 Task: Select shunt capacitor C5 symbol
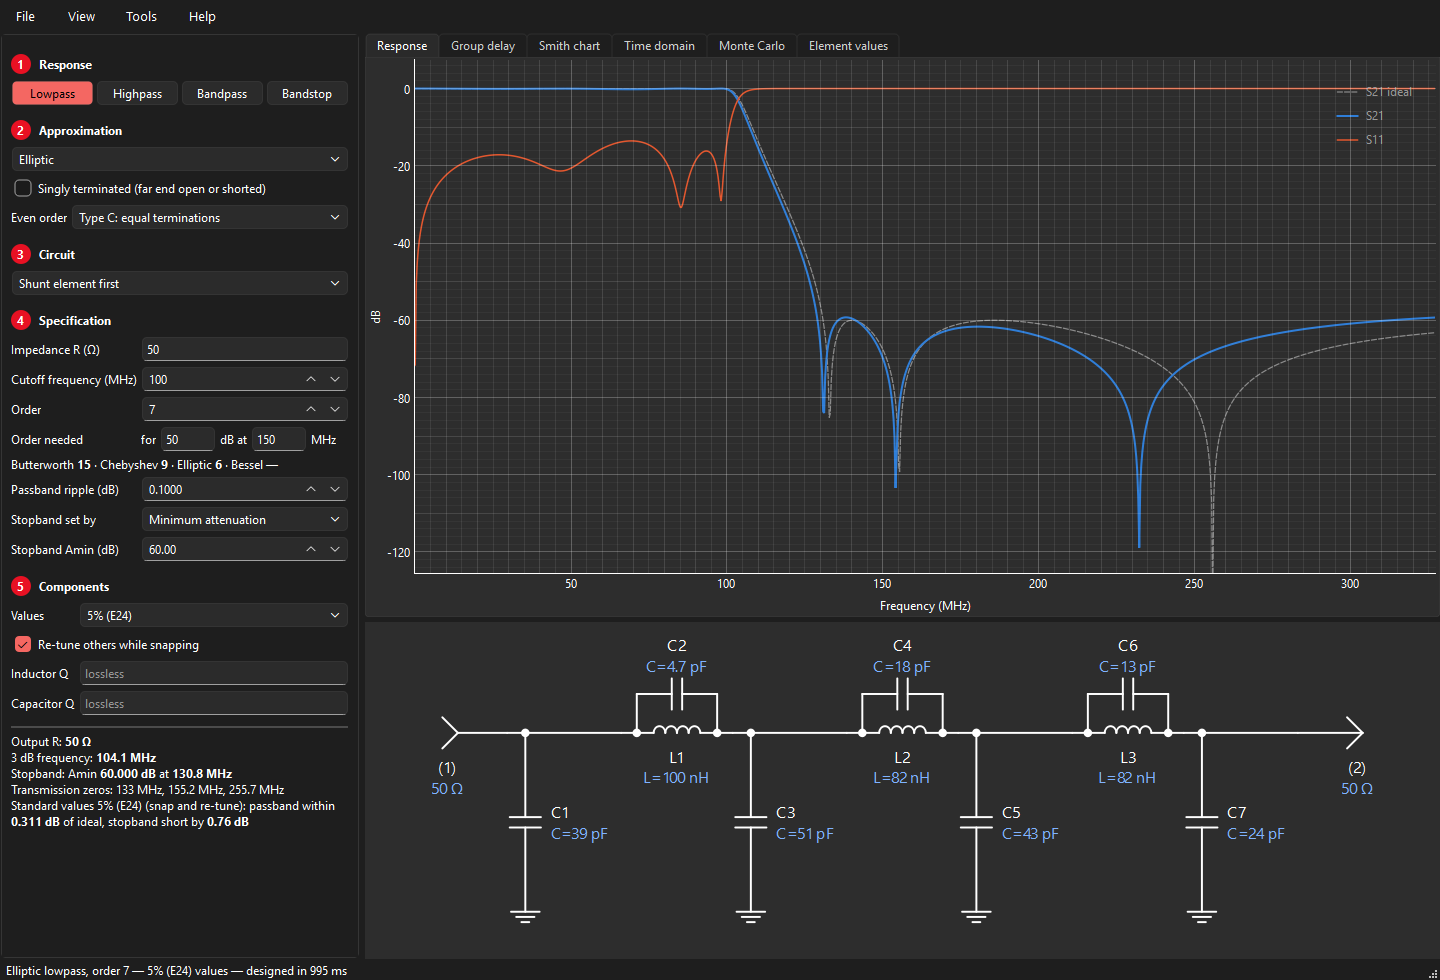coord(976,823)
